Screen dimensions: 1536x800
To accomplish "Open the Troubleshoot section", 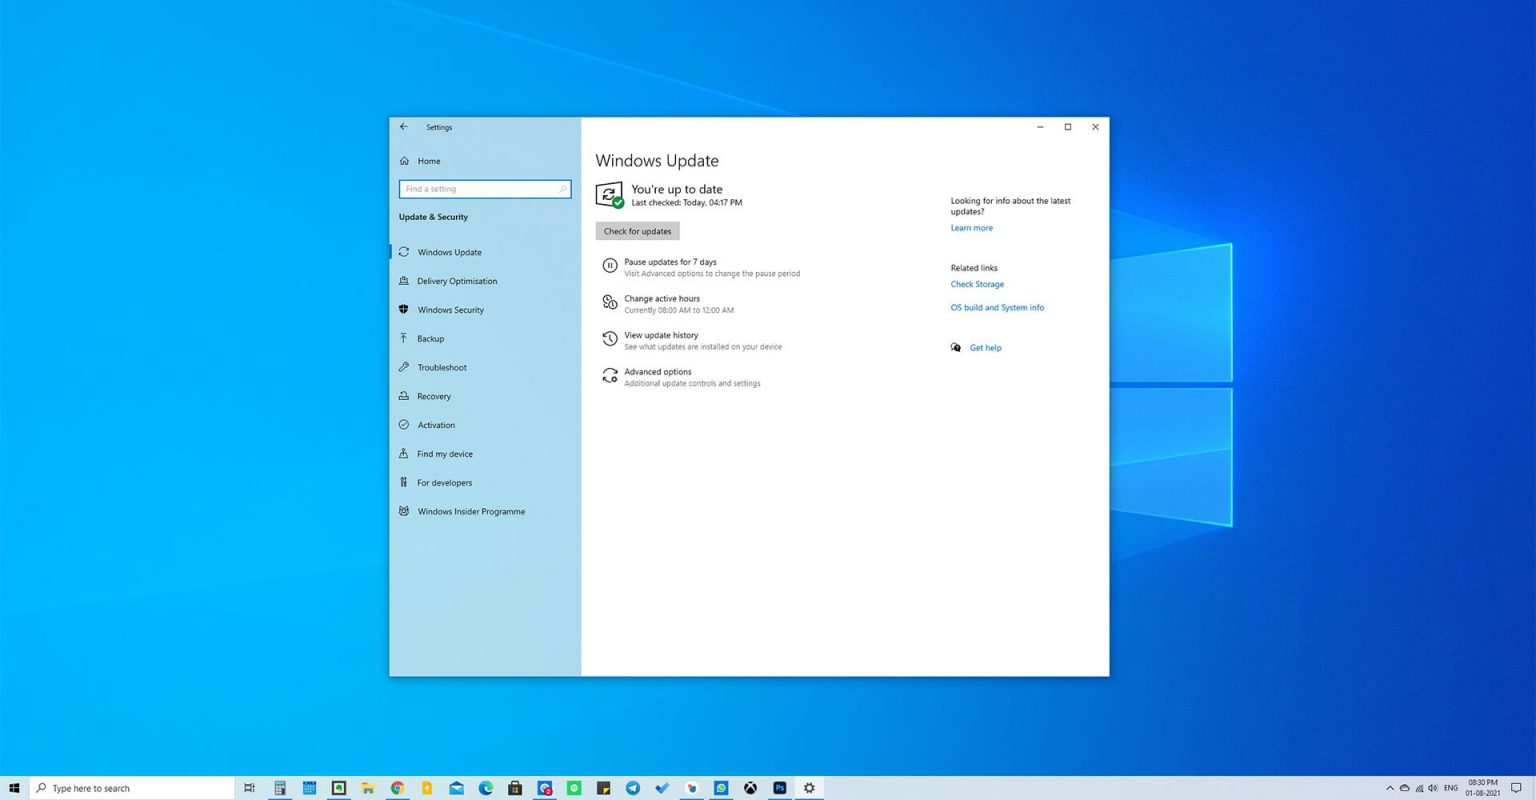I will click(442, 367).
